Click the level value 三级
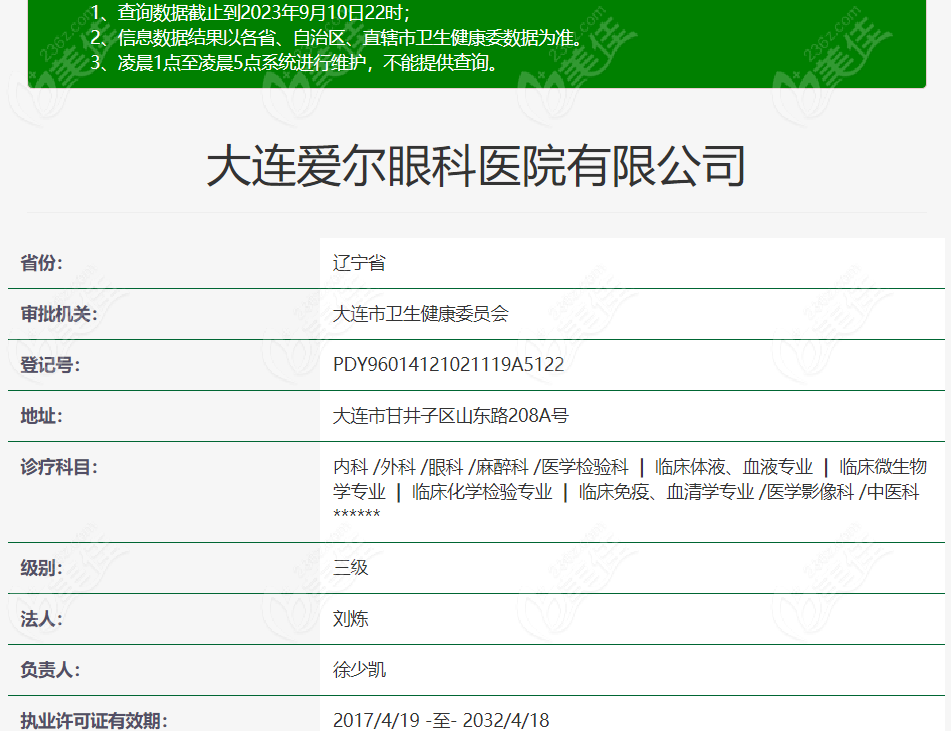 [x=351, y=568]
